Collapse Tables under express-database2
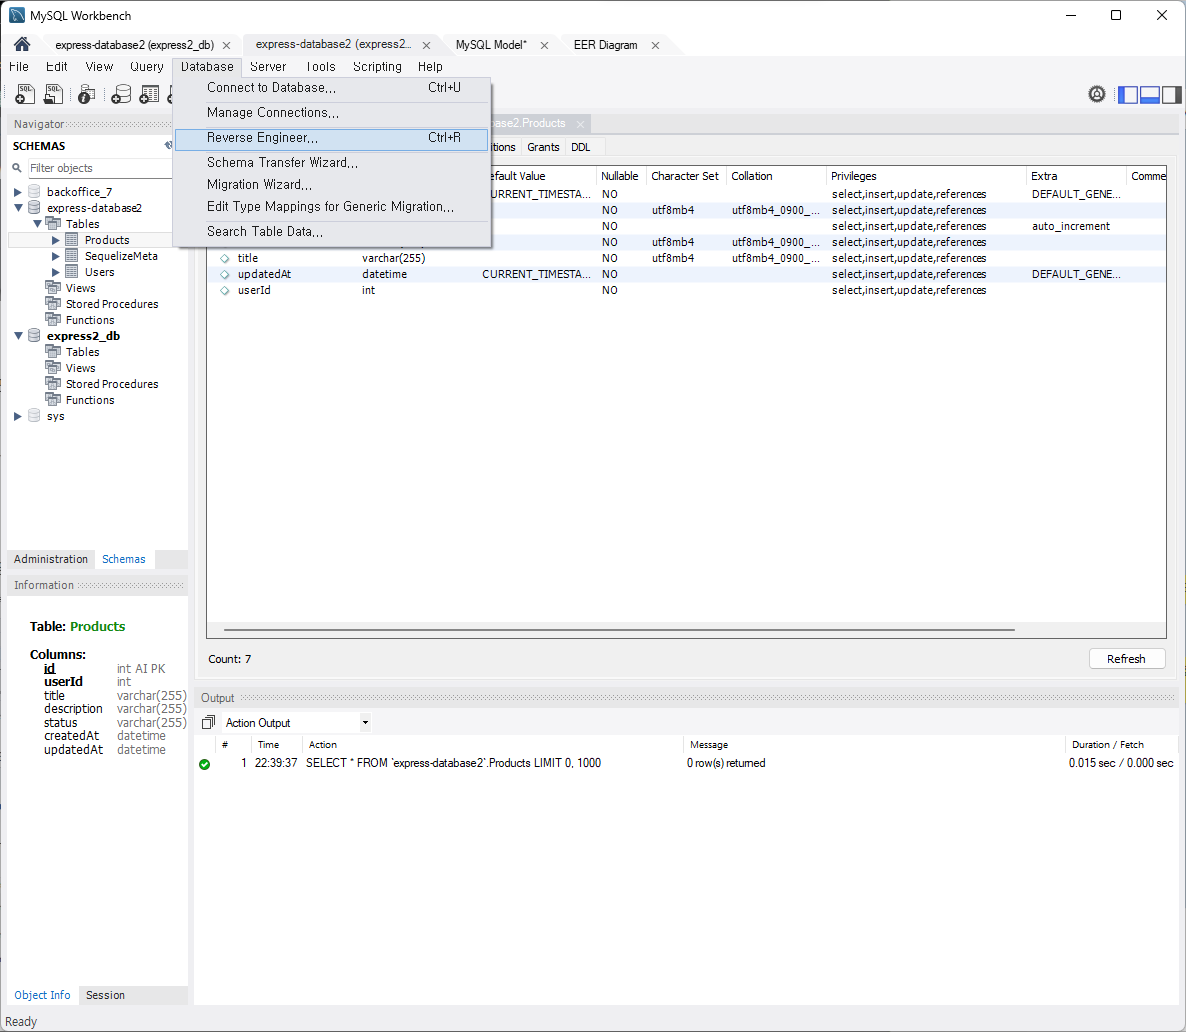Viewport: 1186px width, 1032px height. (37, 224)
